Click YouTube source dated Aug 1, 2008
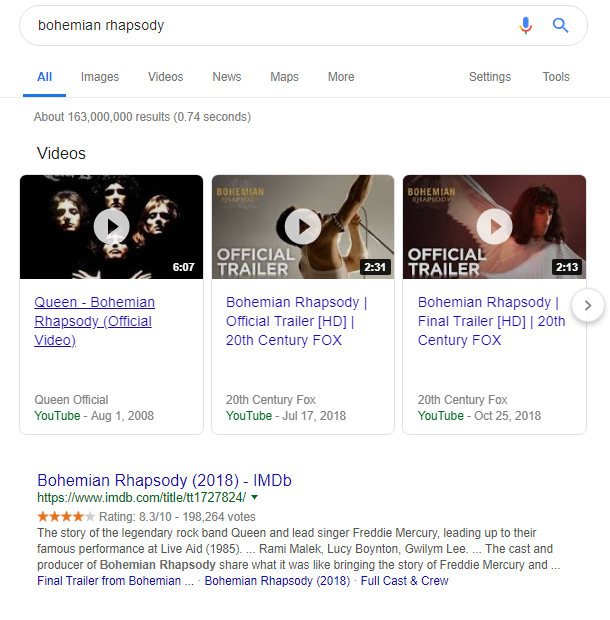Screen dimensions: 610x620 57,416
